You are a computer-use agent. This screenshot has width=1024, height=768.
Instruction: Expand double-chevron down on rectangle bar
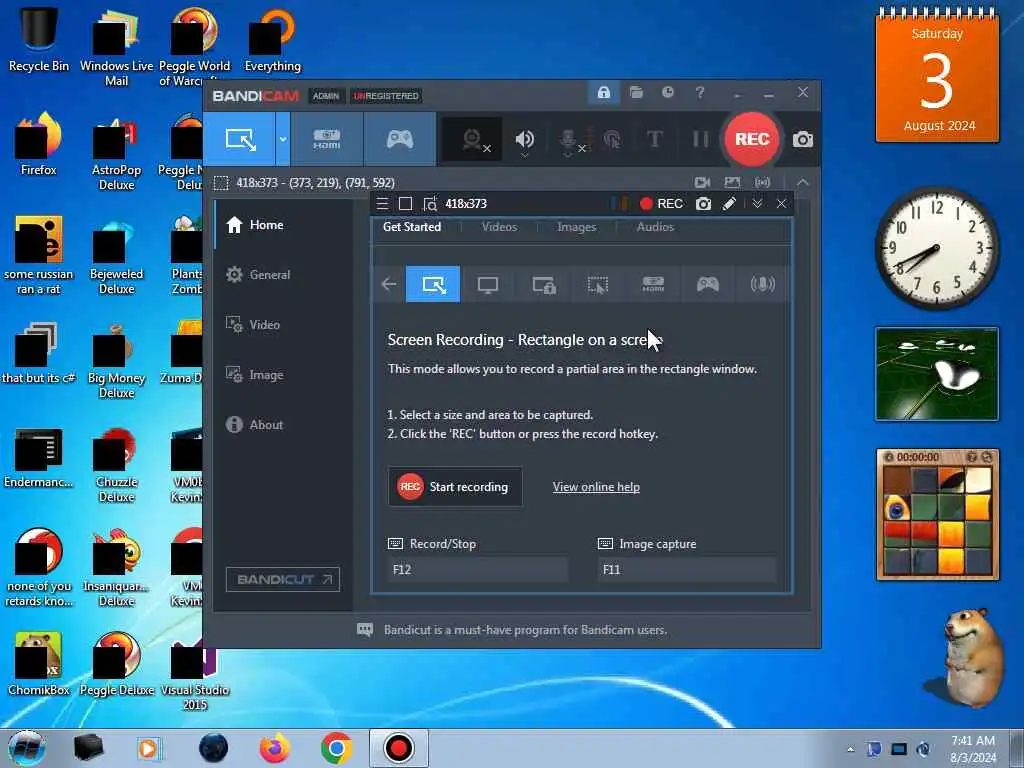click(x=757, y=204)
